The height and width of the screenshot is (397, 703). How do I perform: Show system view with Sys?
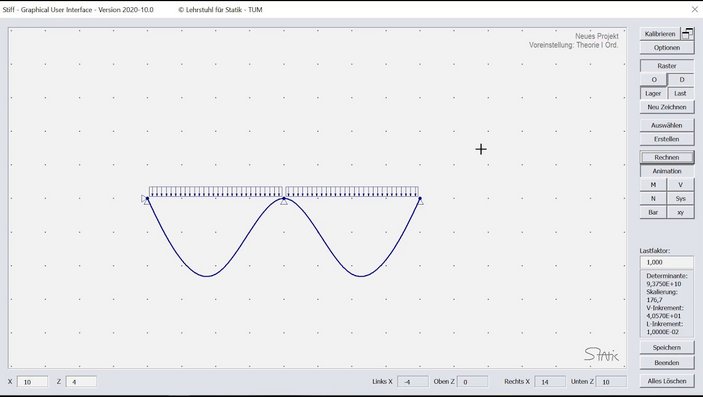681,199
